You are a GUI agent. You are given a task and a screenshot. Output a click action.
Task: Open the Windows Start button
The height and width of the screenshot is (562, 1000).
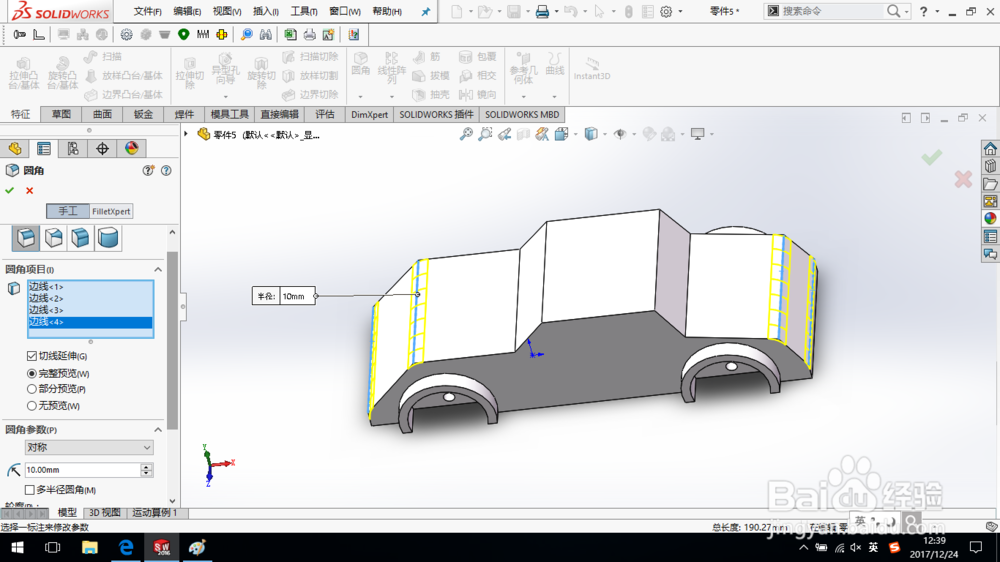17,547
